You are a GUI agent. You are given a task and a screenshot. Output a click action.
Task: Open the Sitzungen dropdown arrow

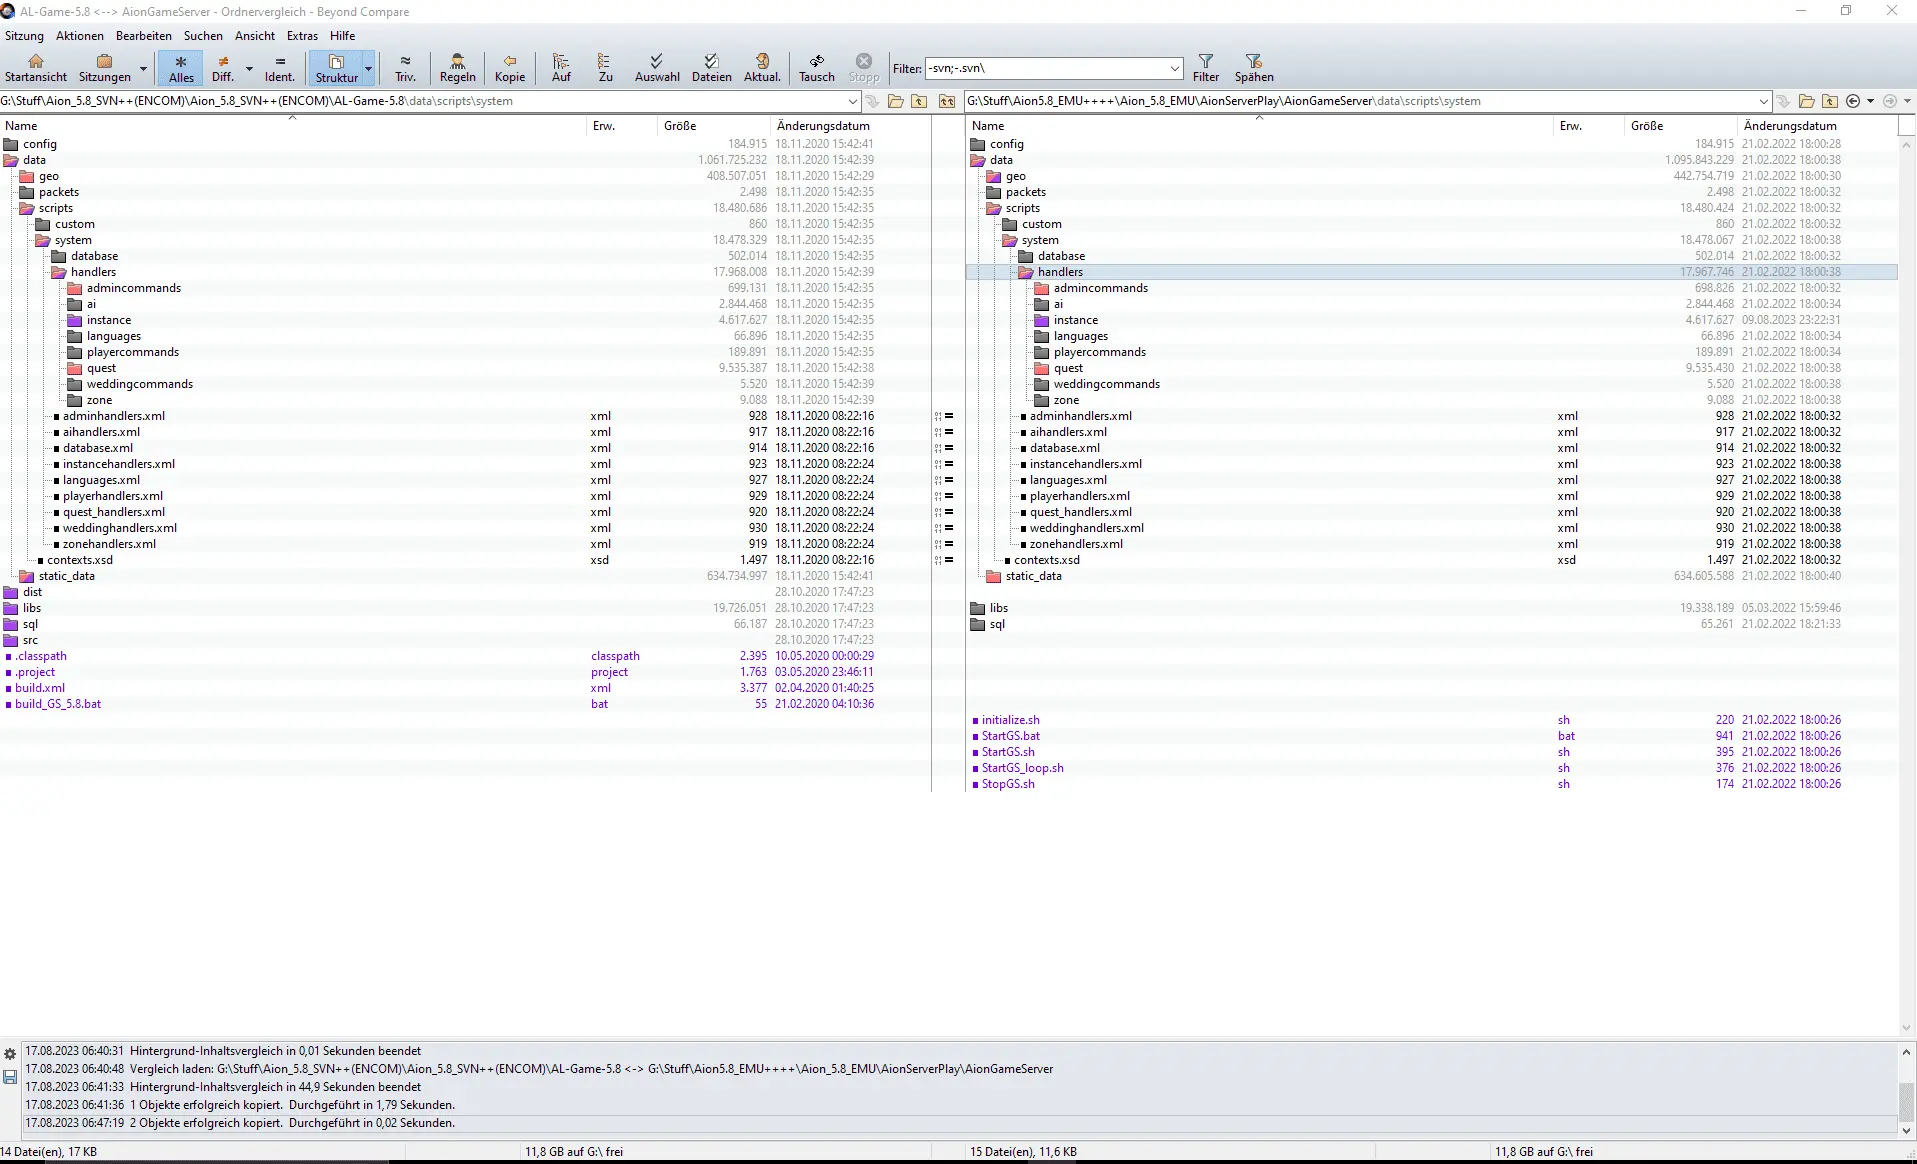click(143, 68)
